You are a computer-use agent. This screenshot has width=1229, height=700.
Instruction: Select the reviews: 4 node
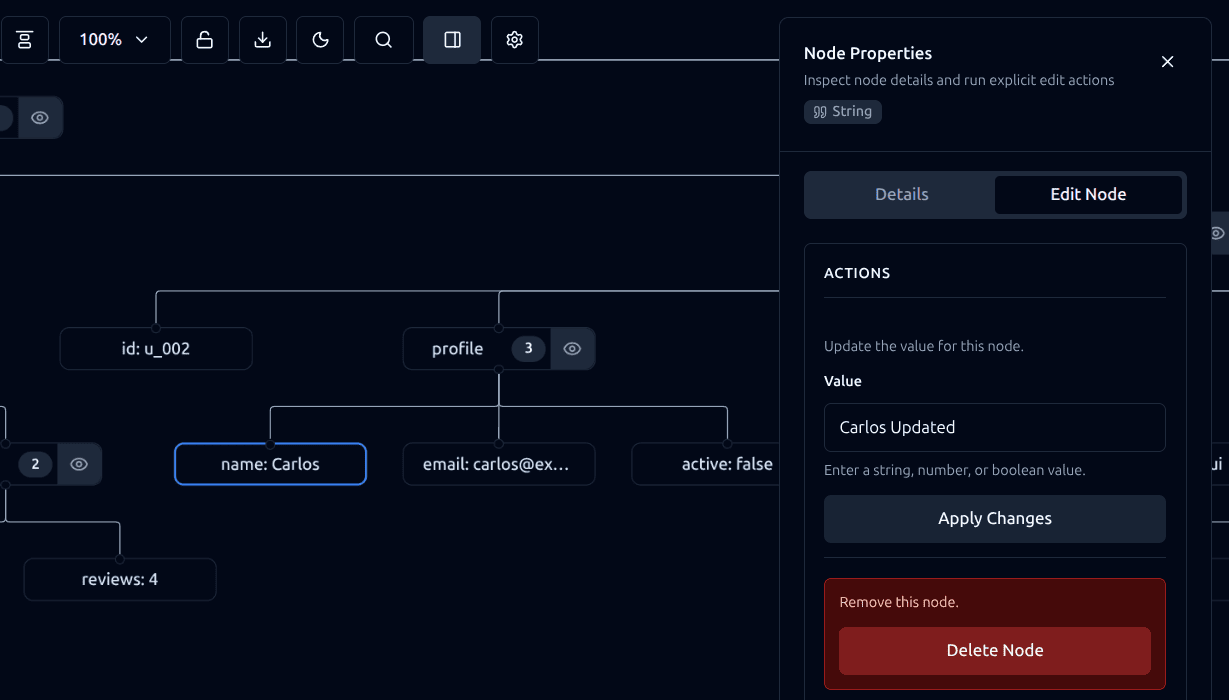tap(120, 579)
